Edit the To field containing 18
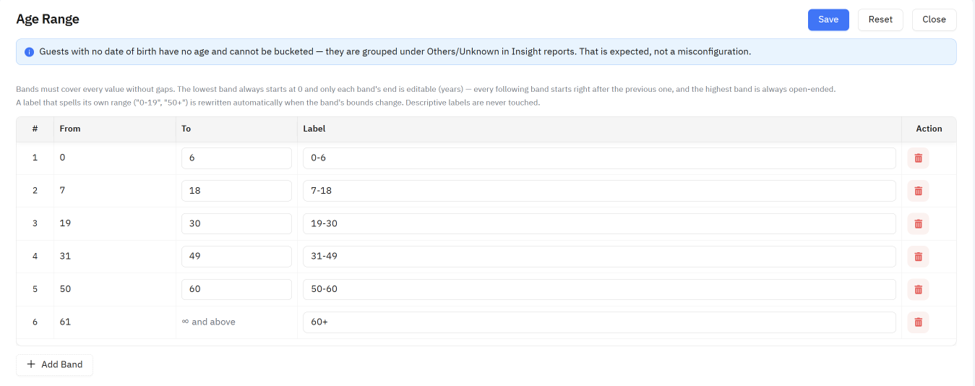 pyautogui.click(x=236, y=191)
